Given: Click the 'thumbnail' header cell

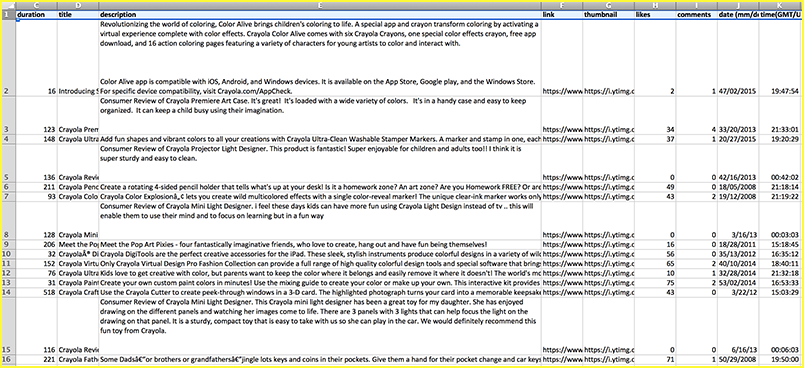Looking at the screenshot, I should 608,15.
